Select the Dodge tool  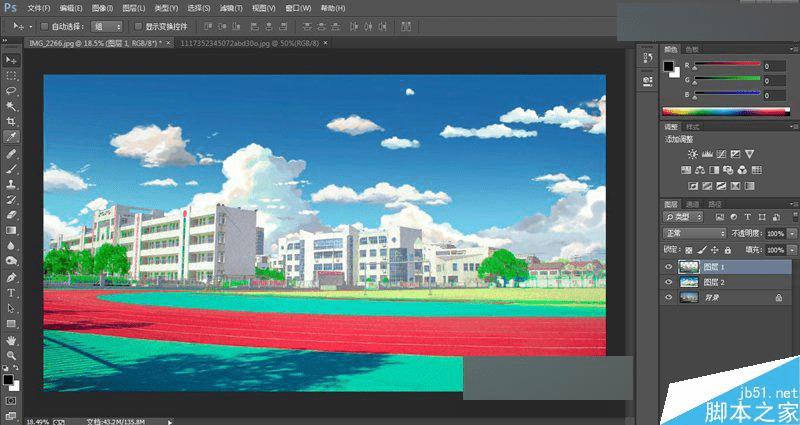point(11,261)
